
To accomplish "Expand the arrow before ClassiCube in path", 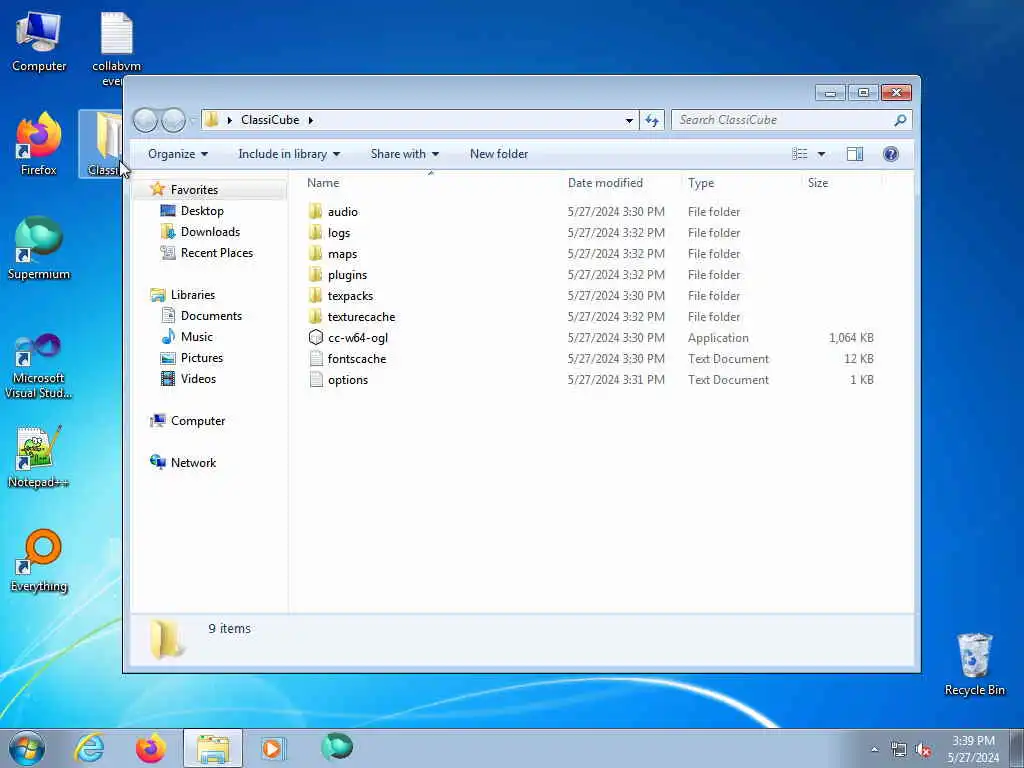I will [x=229, y=120].
